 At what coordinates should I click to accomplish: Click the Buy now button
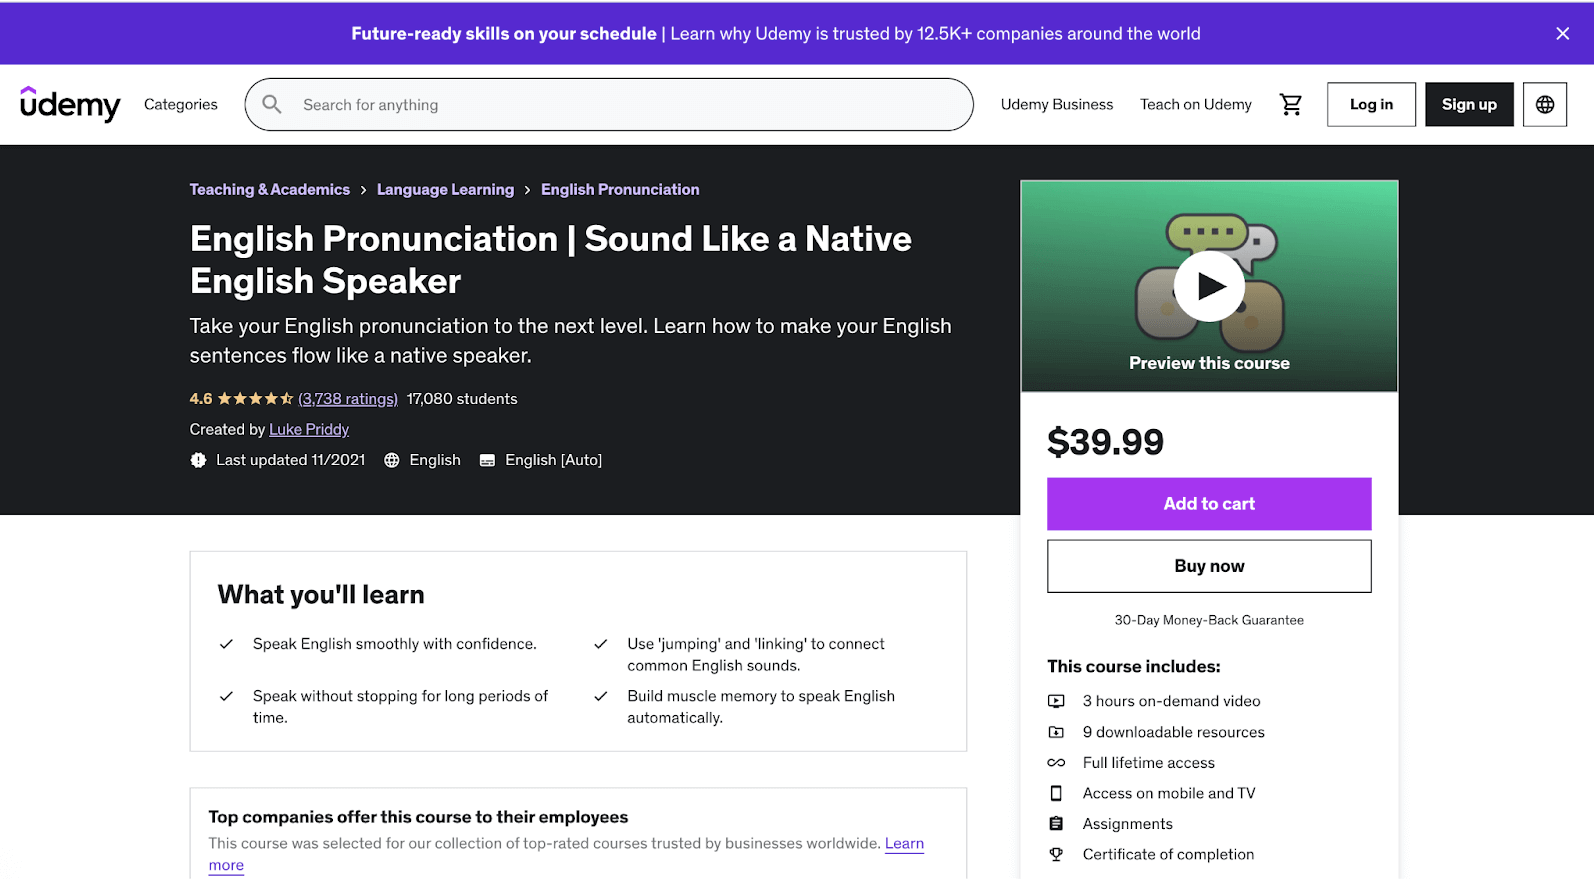pos(1208,566)
